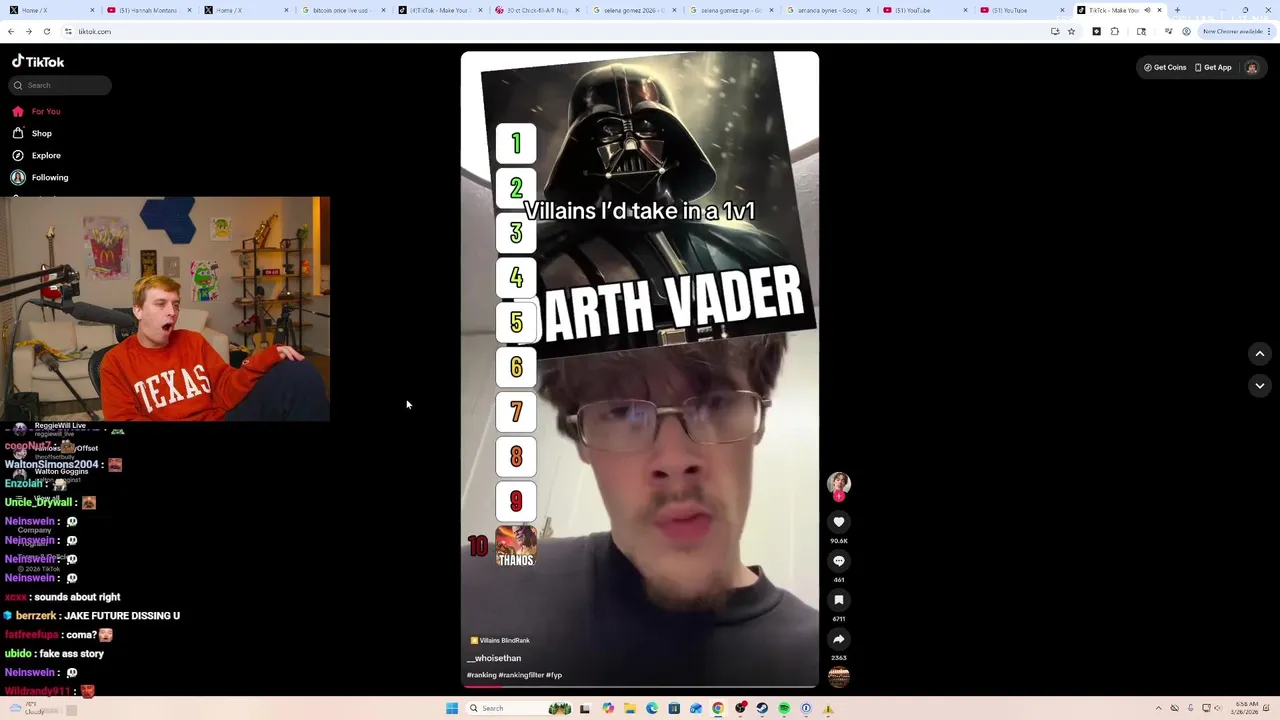The width and height of the screenshot is (1280, 720).
Task: Open the Chrome extensions puzzle icon
Action: point(1115,31)
